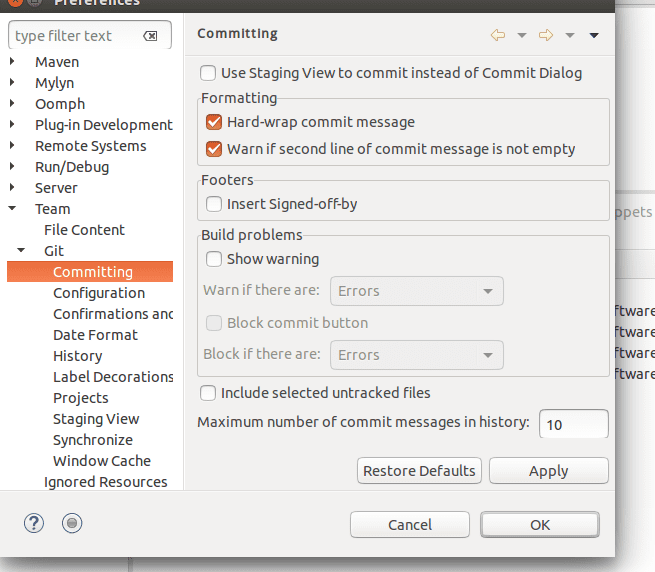
Task: Open the Label Decorations page
Action: coord(113,377)
